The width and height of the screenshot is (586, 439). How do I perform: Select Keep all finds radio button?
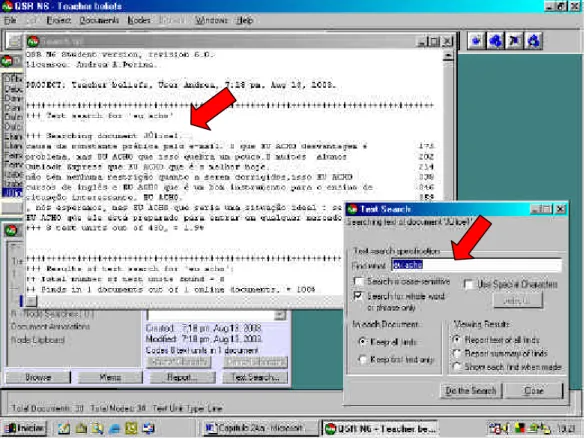click(x=363, y=342)
